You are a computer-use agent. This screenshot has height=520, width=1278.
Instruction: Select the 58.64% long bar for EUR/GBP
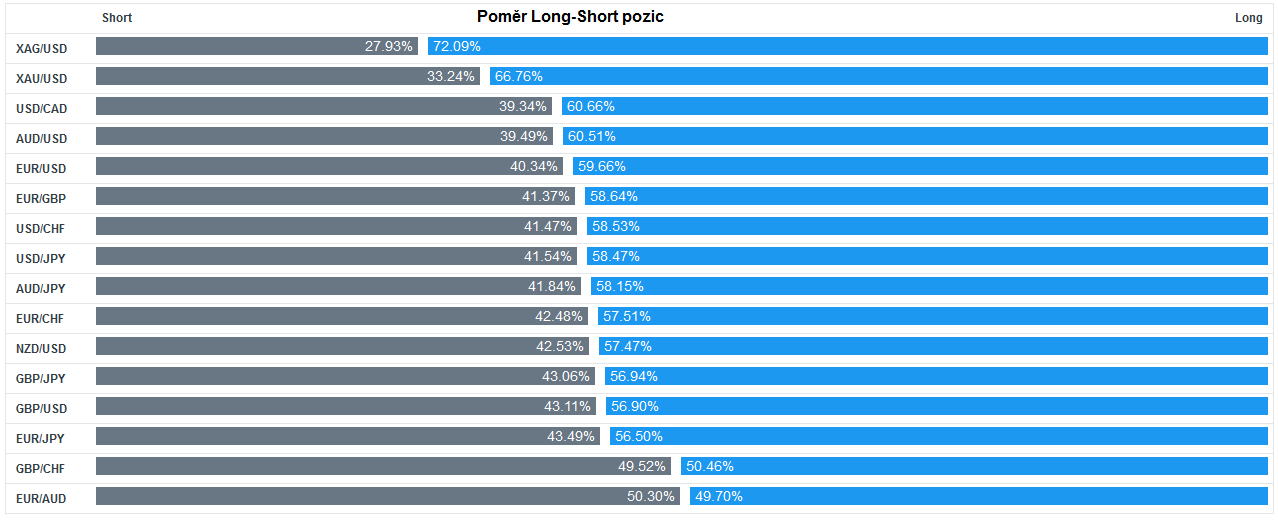(x=926, y=196)
